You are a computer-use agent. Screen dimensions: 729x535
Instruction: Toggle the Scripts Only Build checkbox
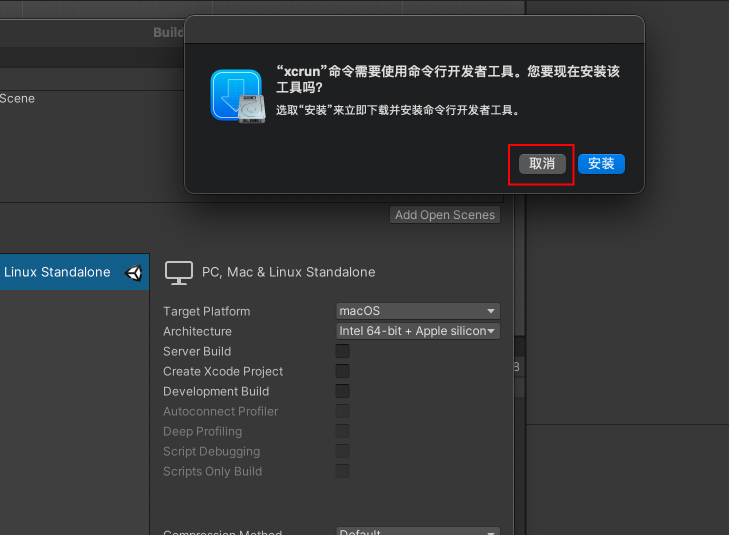click(x=342, y=471)
